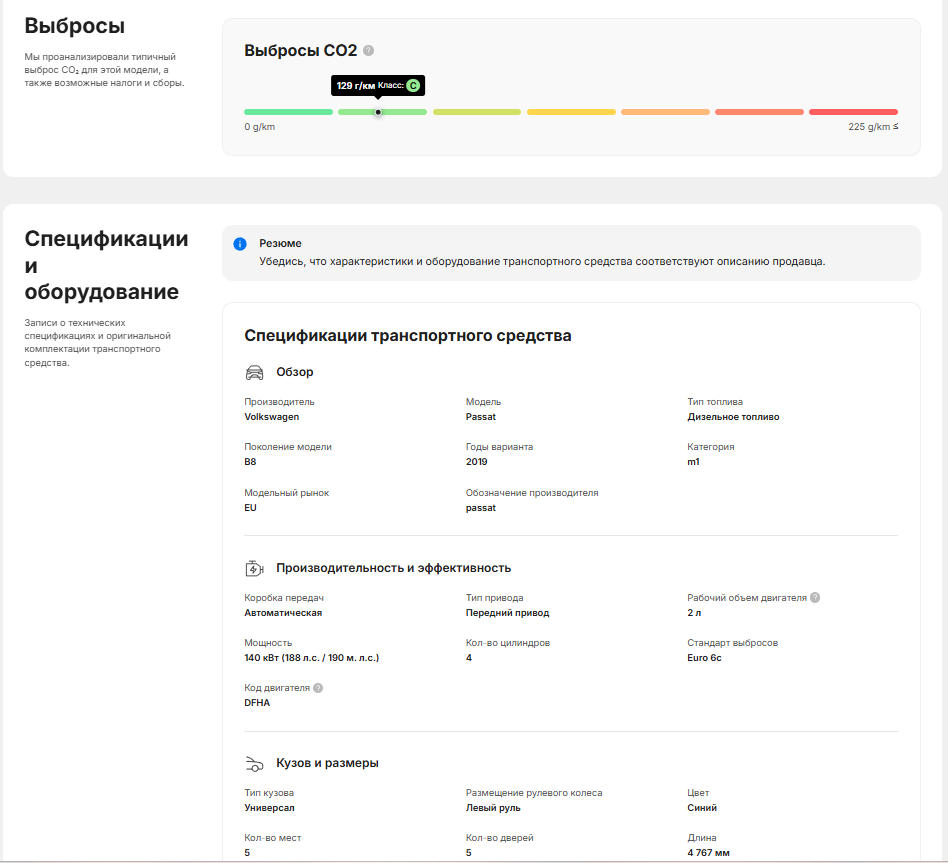
Task: Click the cylinder count value 4
Action: point(469,657)
